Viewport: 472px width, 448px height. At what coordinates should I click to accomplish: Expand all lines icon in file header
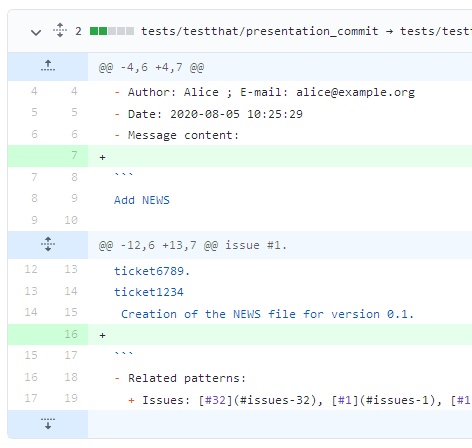tap(60, 30)
